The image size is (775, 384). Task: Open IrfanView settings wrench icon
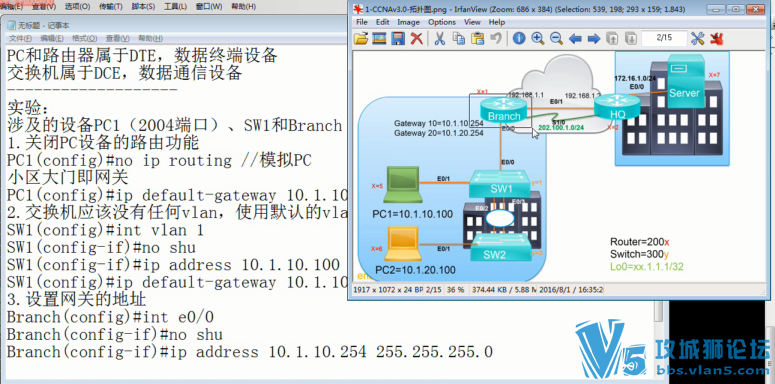point(697,39)
